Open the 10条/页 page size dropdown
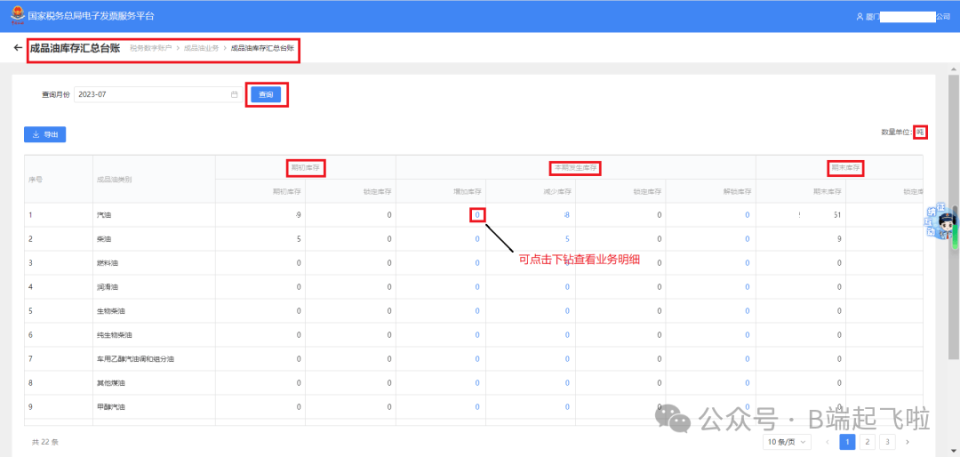 tap(787, 442)
